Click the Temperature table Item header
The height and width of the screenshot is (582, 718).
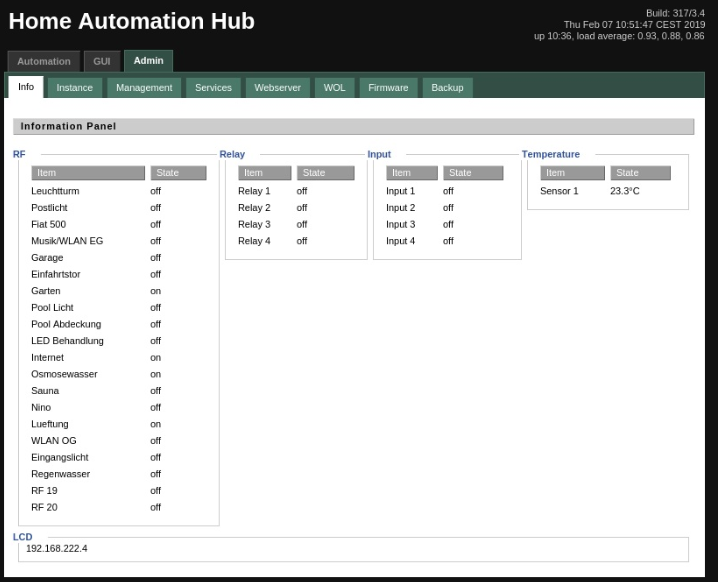[572, 173]
